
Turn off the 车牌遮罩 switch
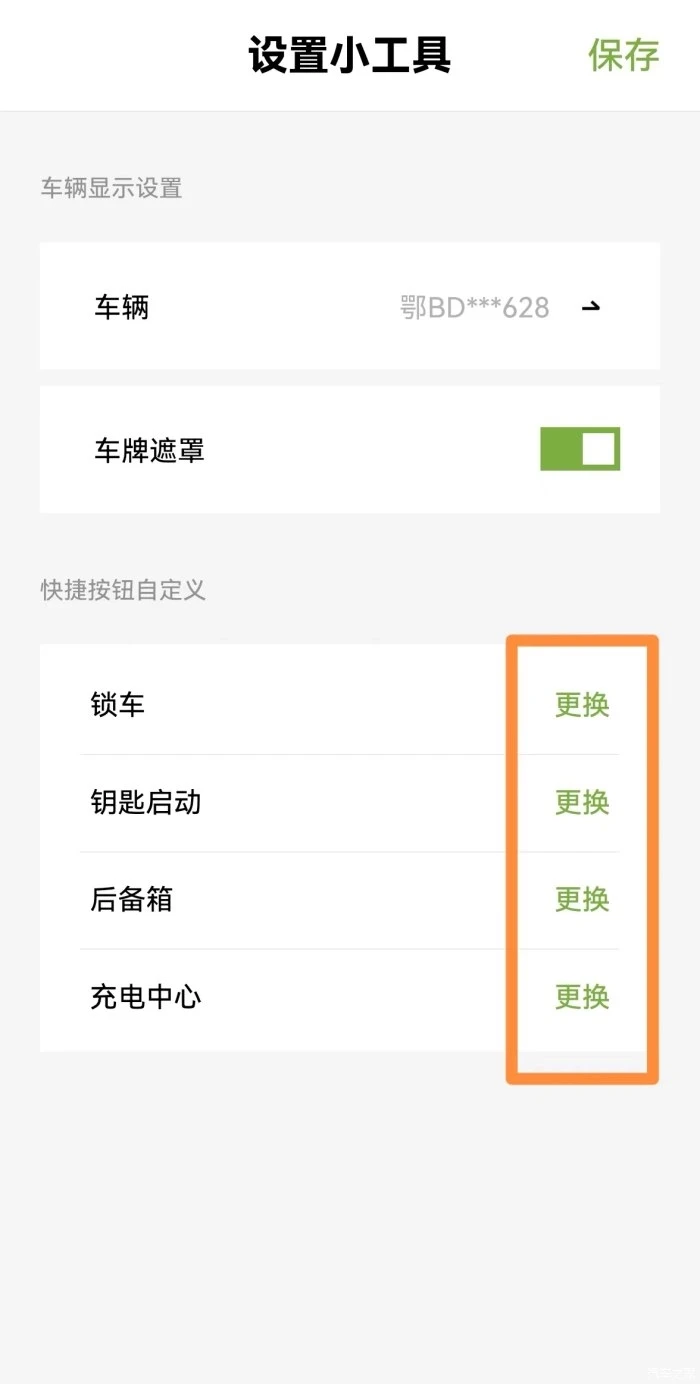tap(580, 449)
